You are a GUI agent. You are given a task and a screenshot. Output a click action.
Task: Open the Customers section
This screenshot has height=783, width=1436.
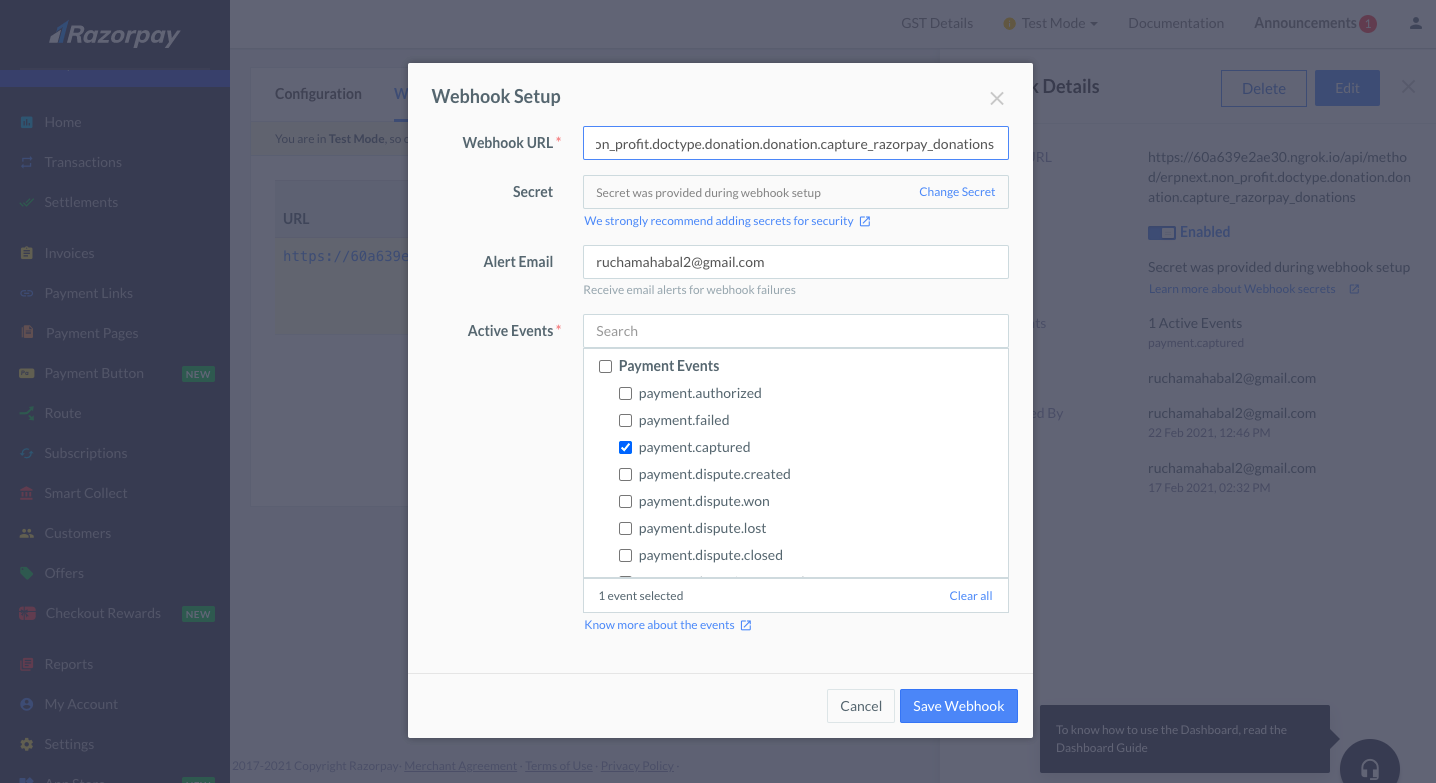[x=79, y=532]
